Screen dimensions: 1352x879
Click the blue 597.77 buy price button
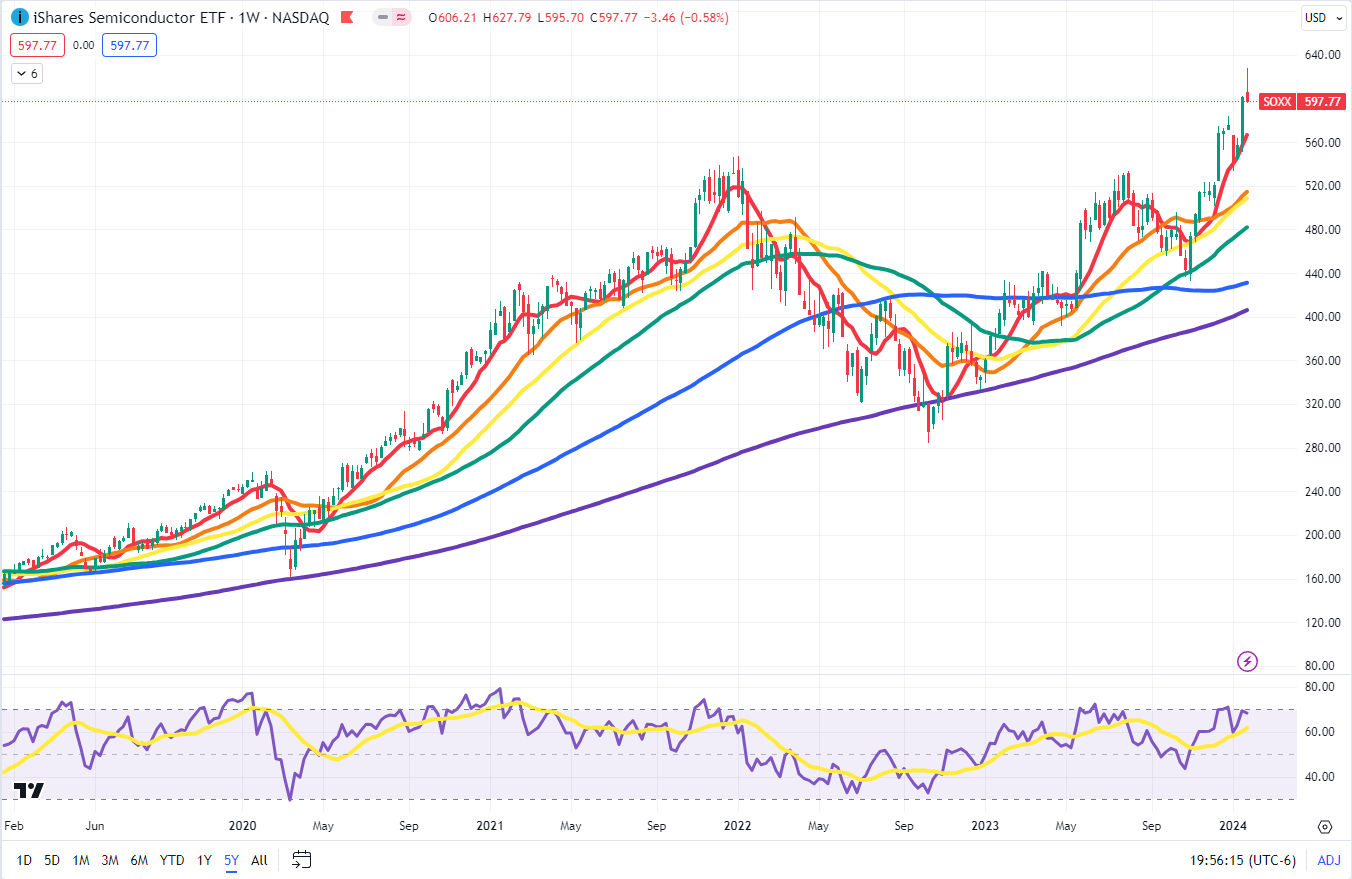(x=130, y=45)
